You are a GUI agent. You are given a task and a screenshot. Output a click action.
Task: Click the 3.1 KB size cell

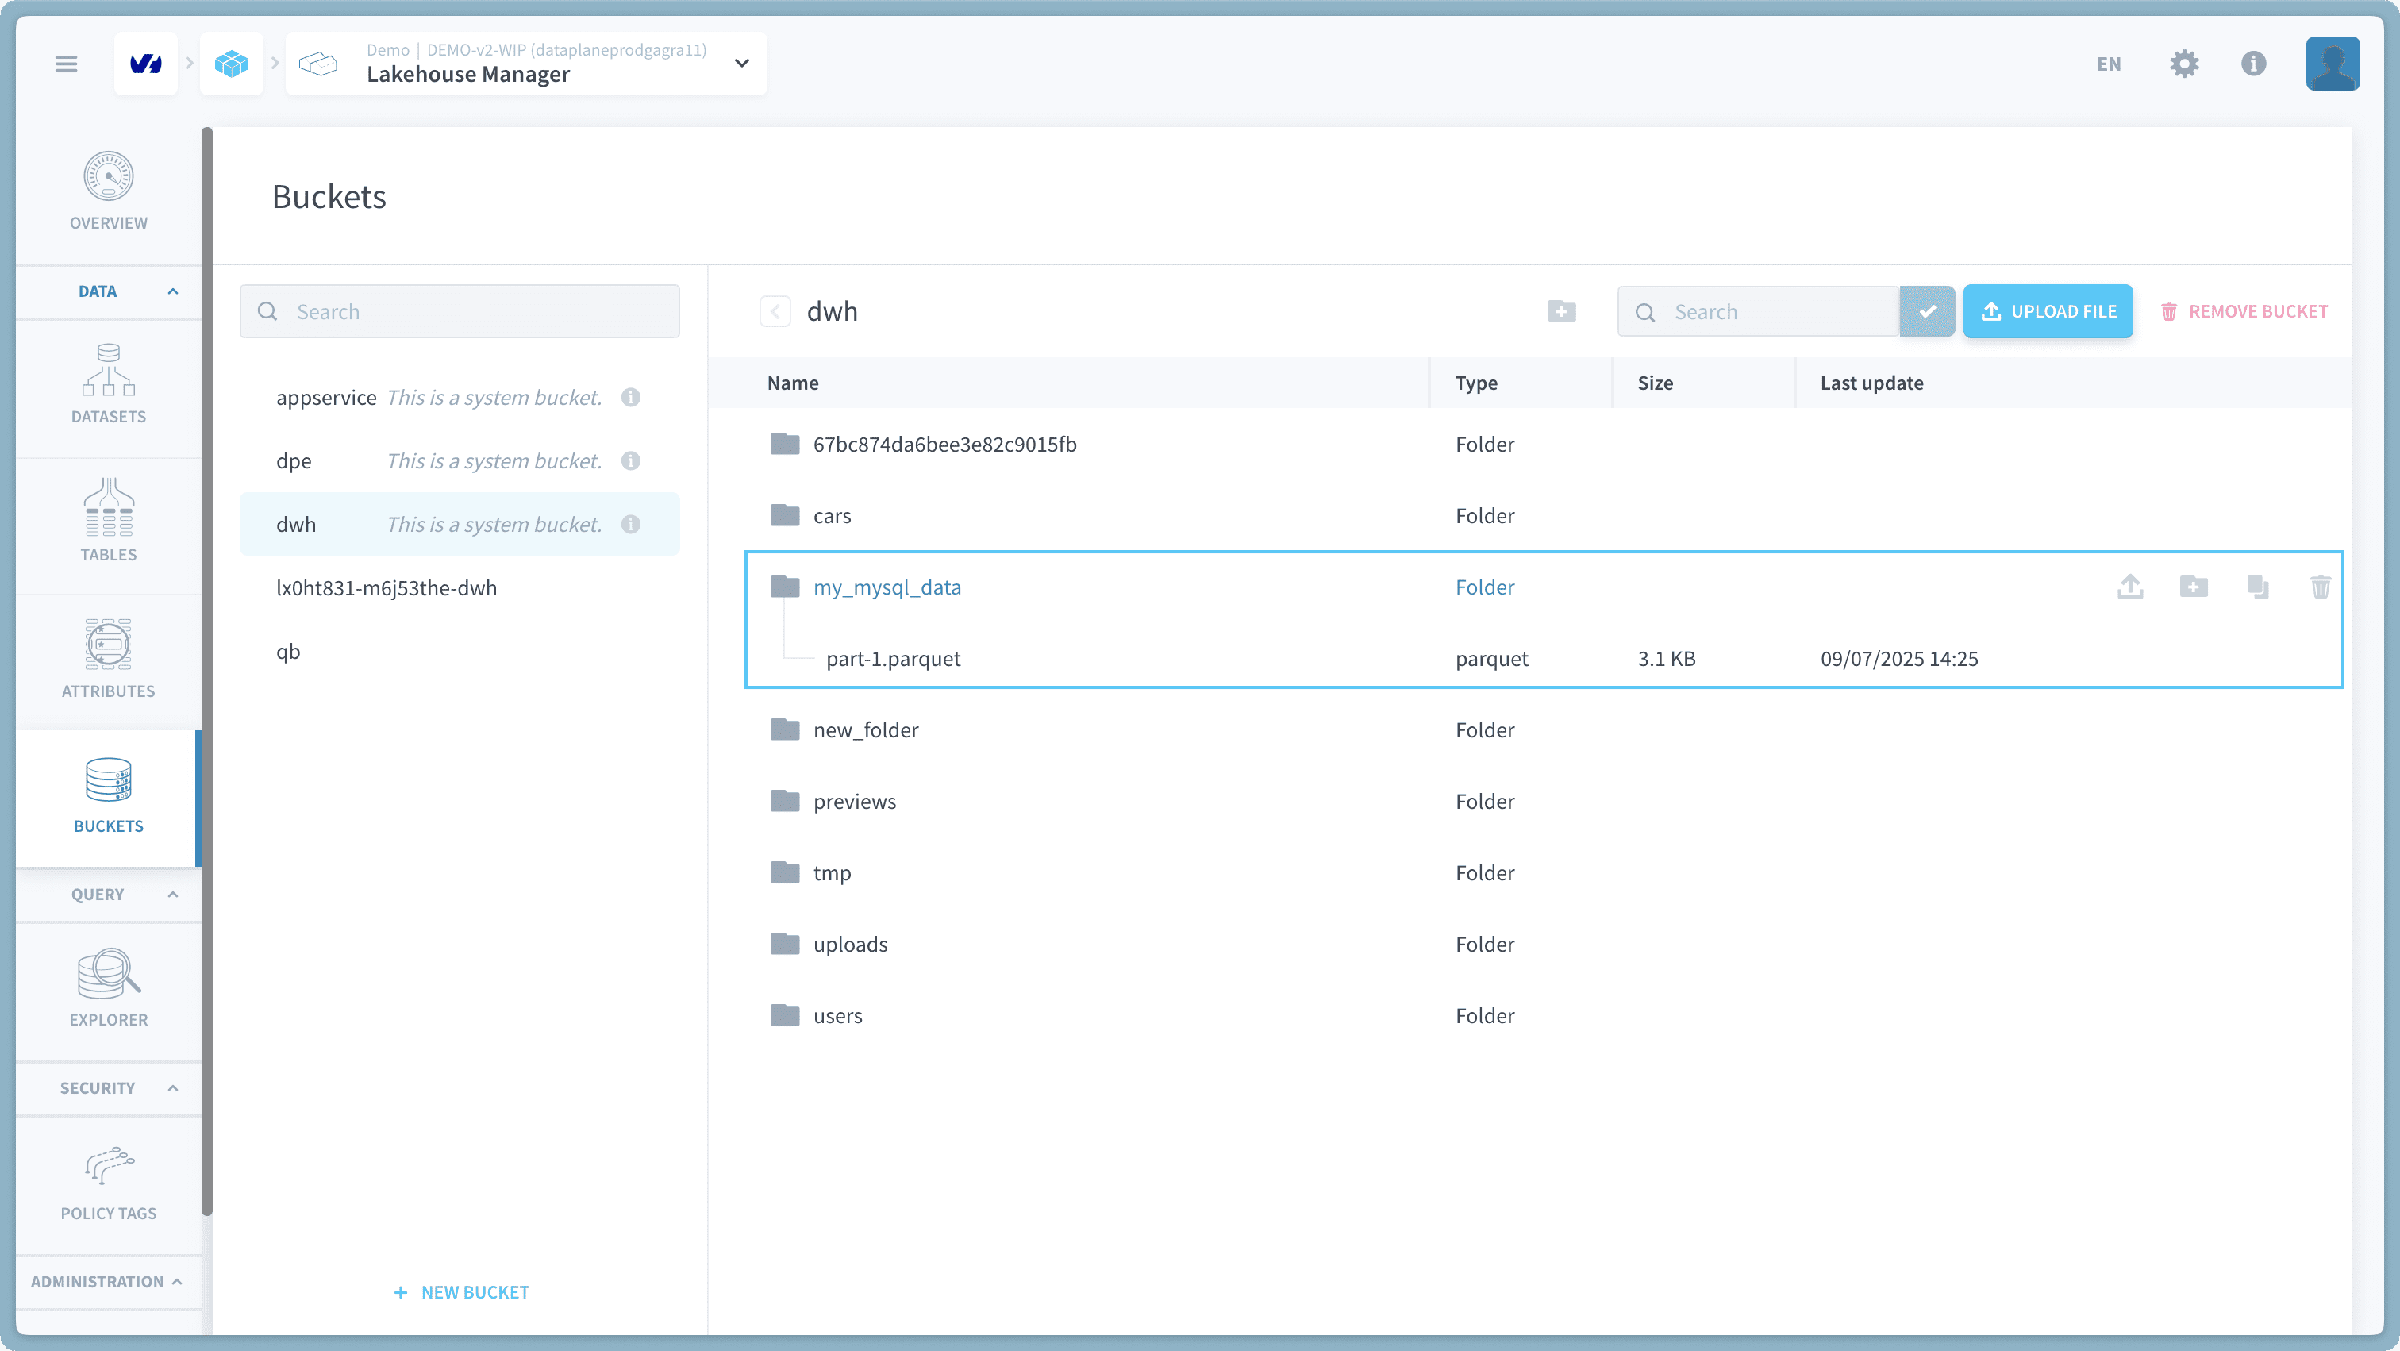tap(1667, 659)
